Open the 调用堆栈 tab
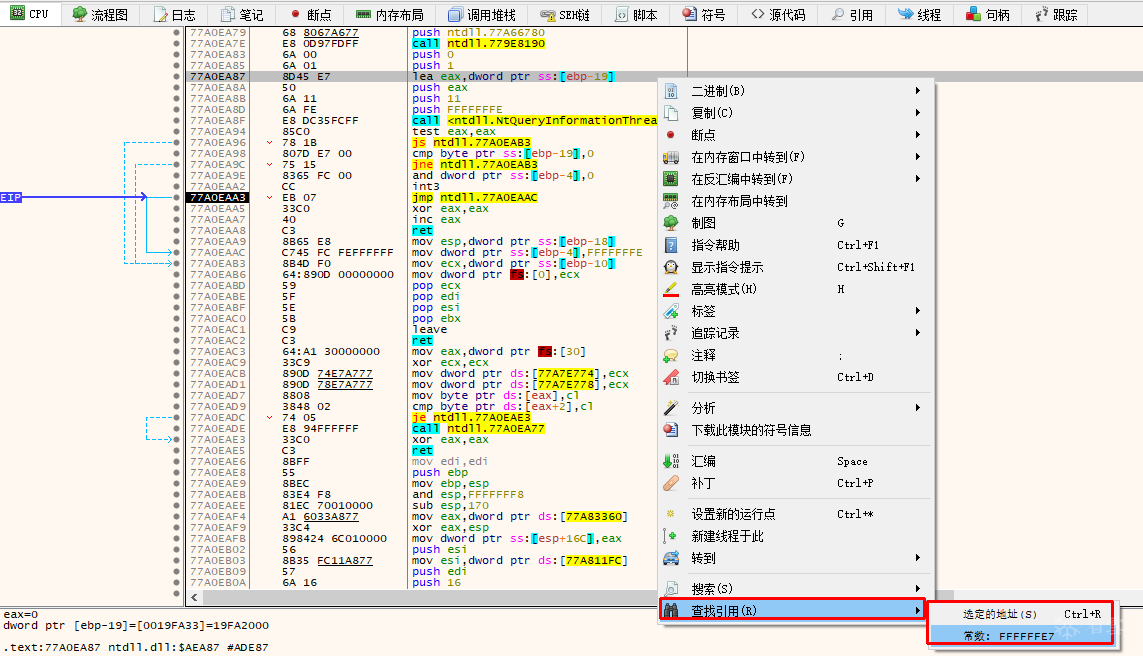This screenshot has width=1143, height=656. pos(482,14)
